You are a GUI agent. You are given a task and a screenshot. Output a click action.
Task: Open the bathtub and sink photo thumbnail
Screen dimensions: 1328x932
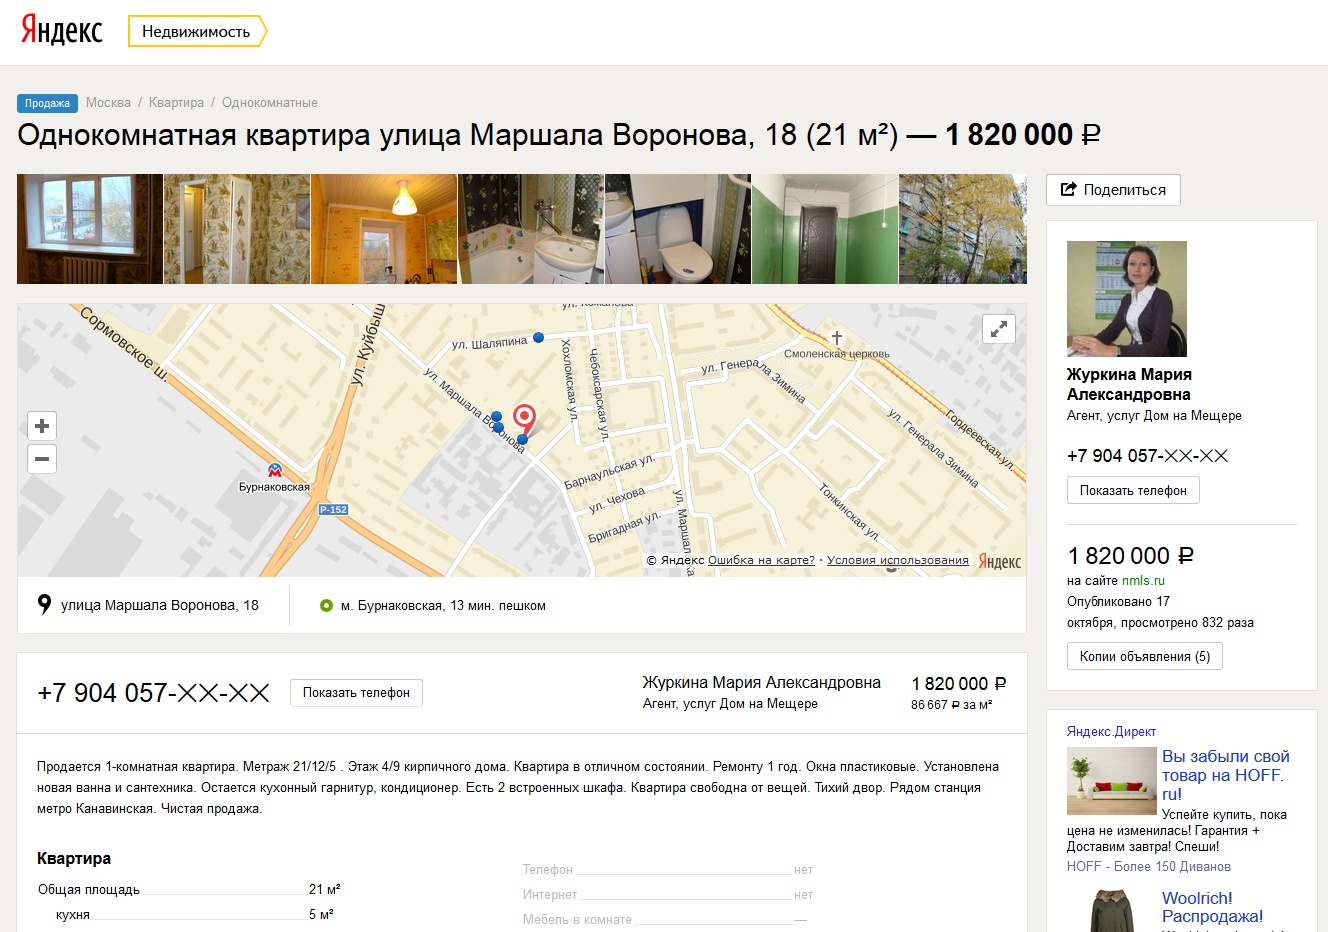531,229
